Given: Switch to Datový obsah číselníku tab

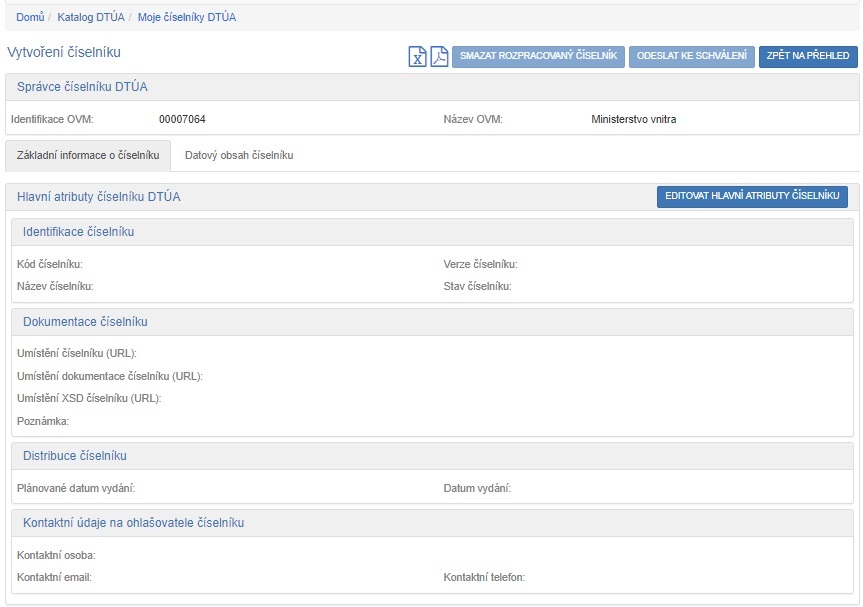Looking at the screenshot, I should point(239,155).
